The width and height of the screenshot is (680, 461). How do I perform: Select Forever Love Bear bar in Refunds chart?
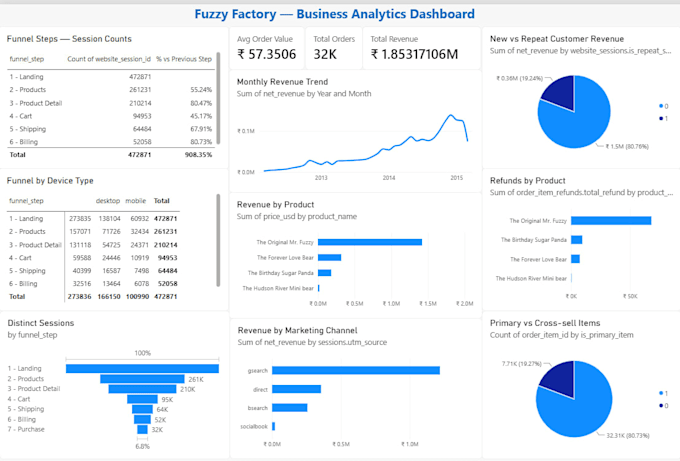[x=575, y=259]
